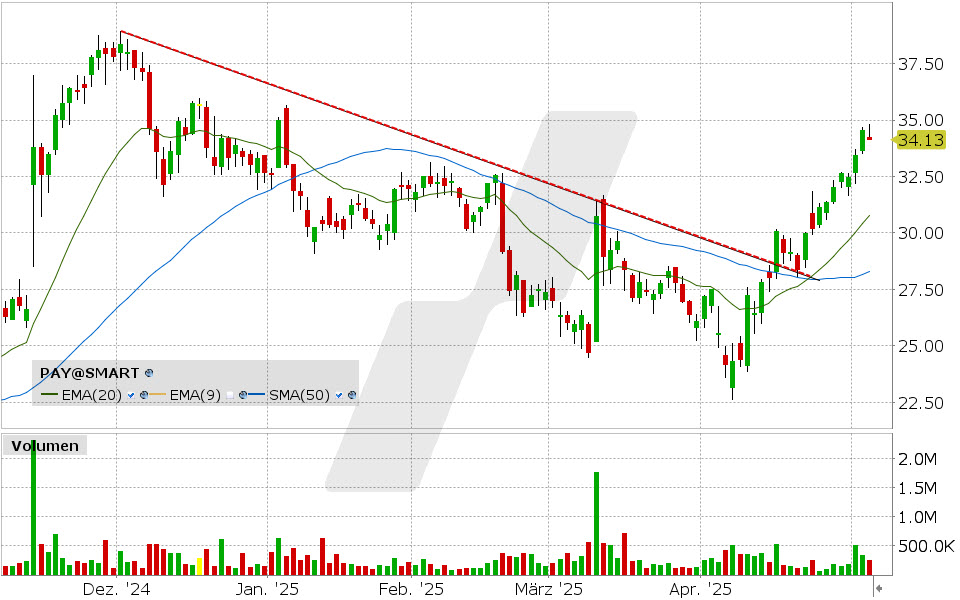This screenshot has width=960, height=600.
Task: Click the Feb. '25 date label
Action: tap(411, 589)
